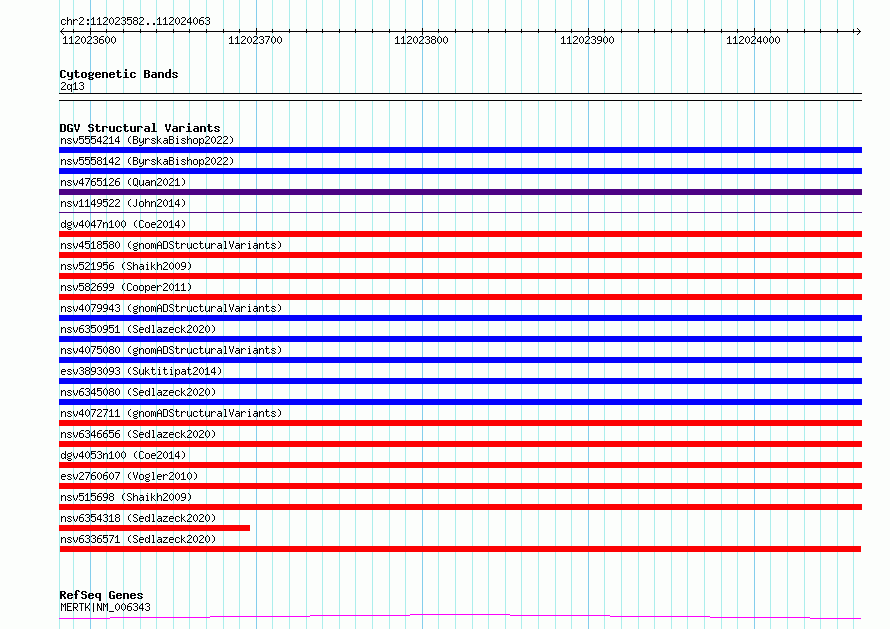Click the right arrow end of ruler
The image size is (890, 629).
point(858,31)
